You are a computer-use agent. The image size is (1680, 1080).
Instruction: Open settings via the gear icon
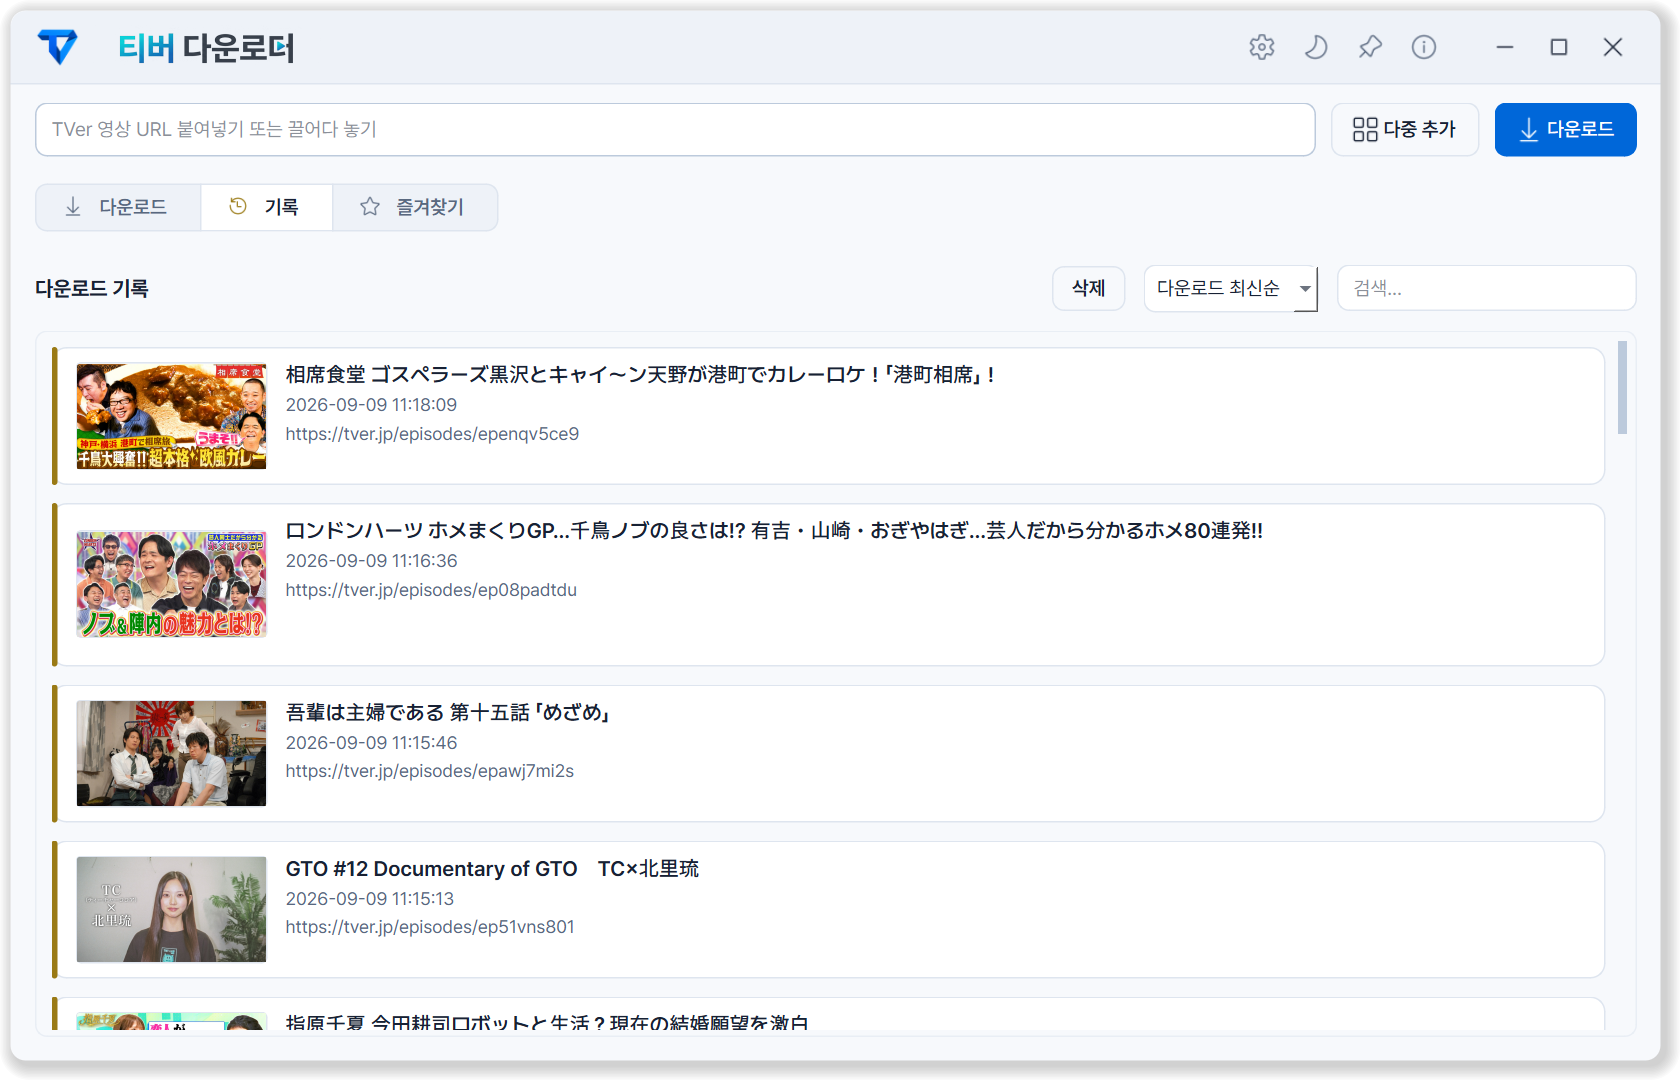(x=1262, y=47)
